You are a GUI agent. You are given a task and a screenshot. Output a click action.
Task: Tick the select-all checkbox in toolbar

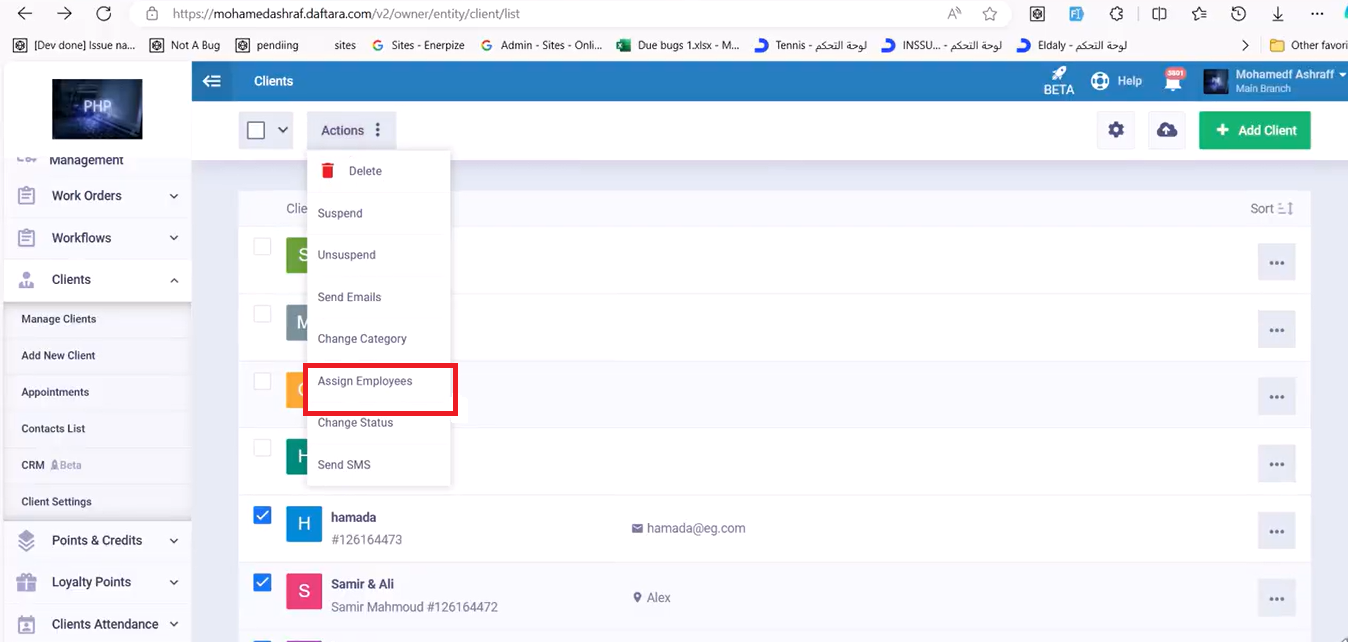(256, 130)
